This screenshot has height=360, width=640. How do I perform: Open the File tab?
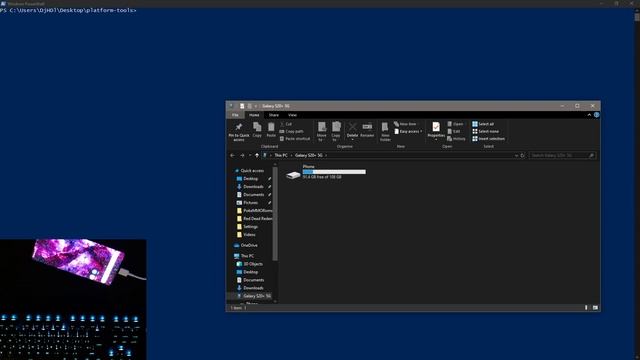[235, 115]
